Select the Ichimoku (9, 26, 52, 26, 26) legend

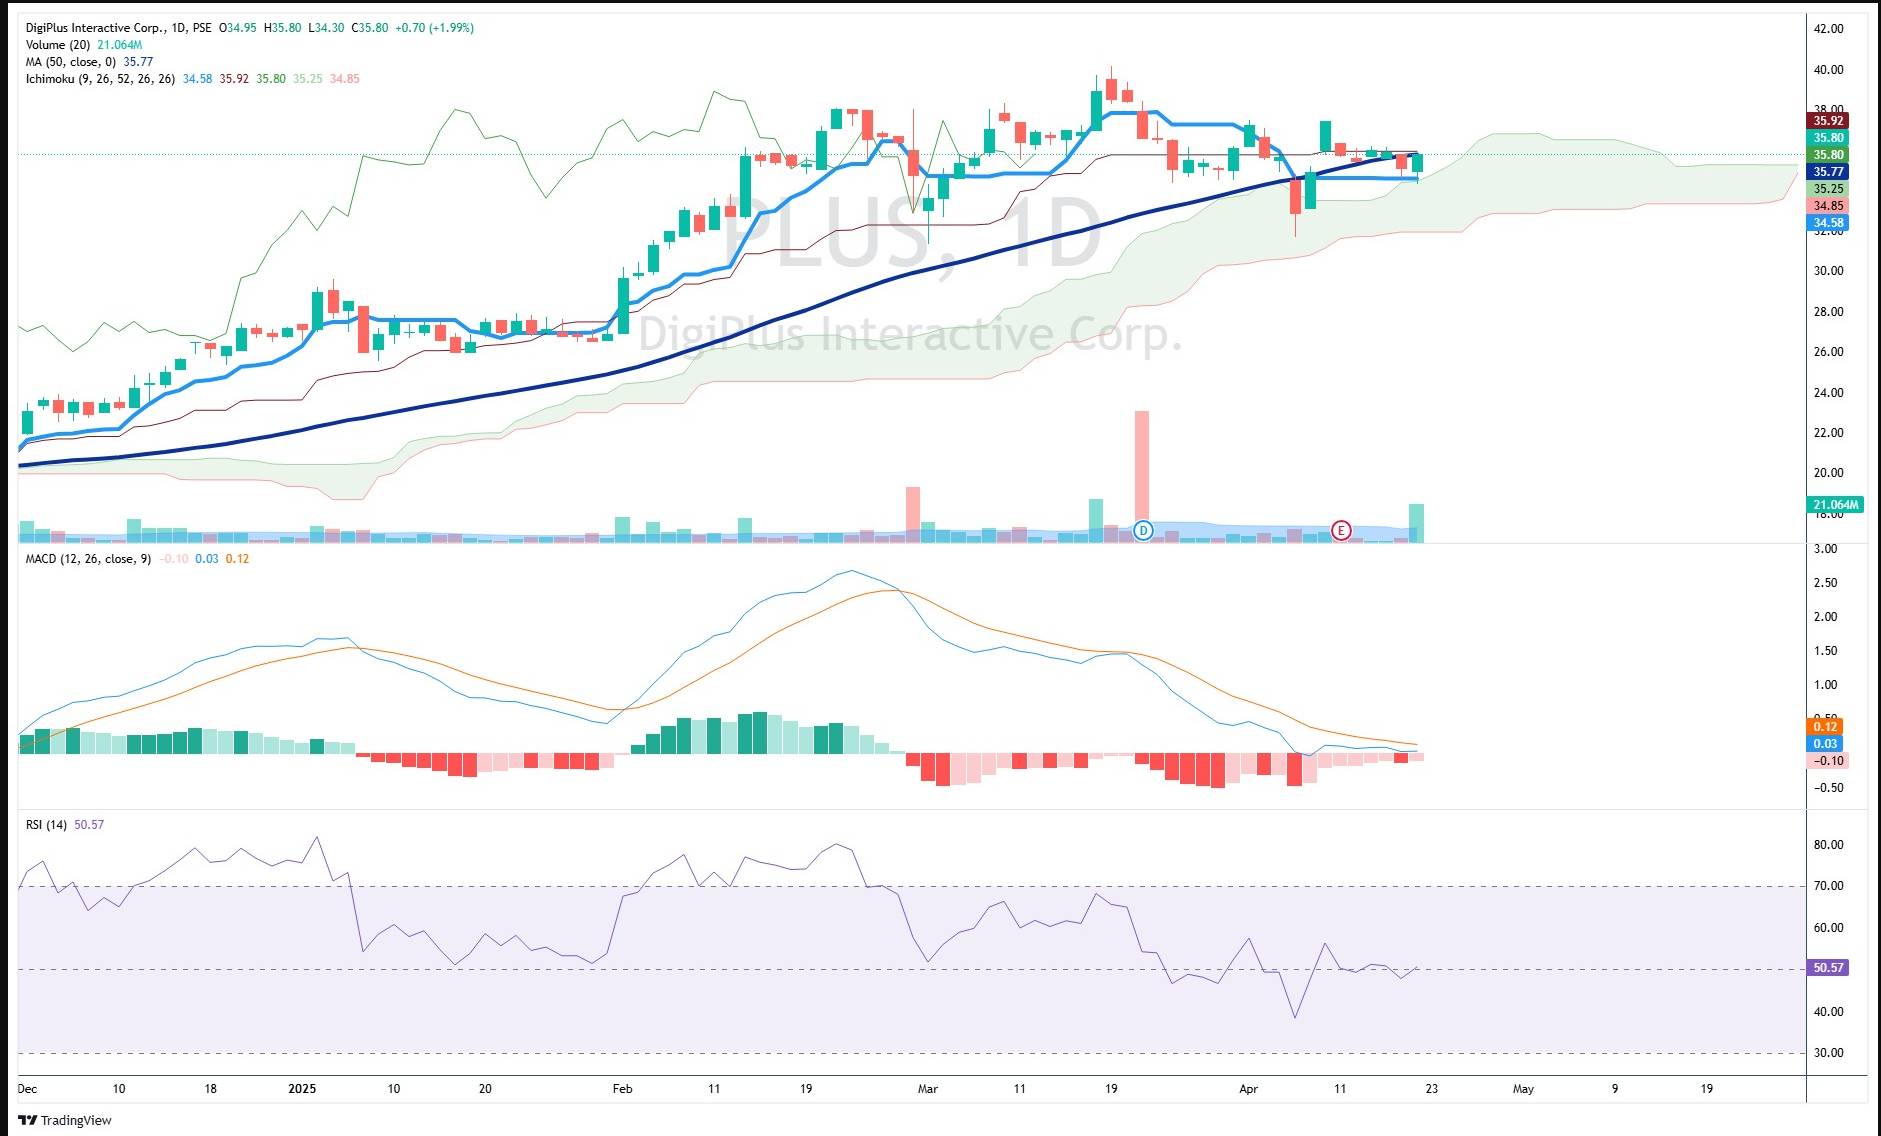pyautogui.click(x=100, y=79)
